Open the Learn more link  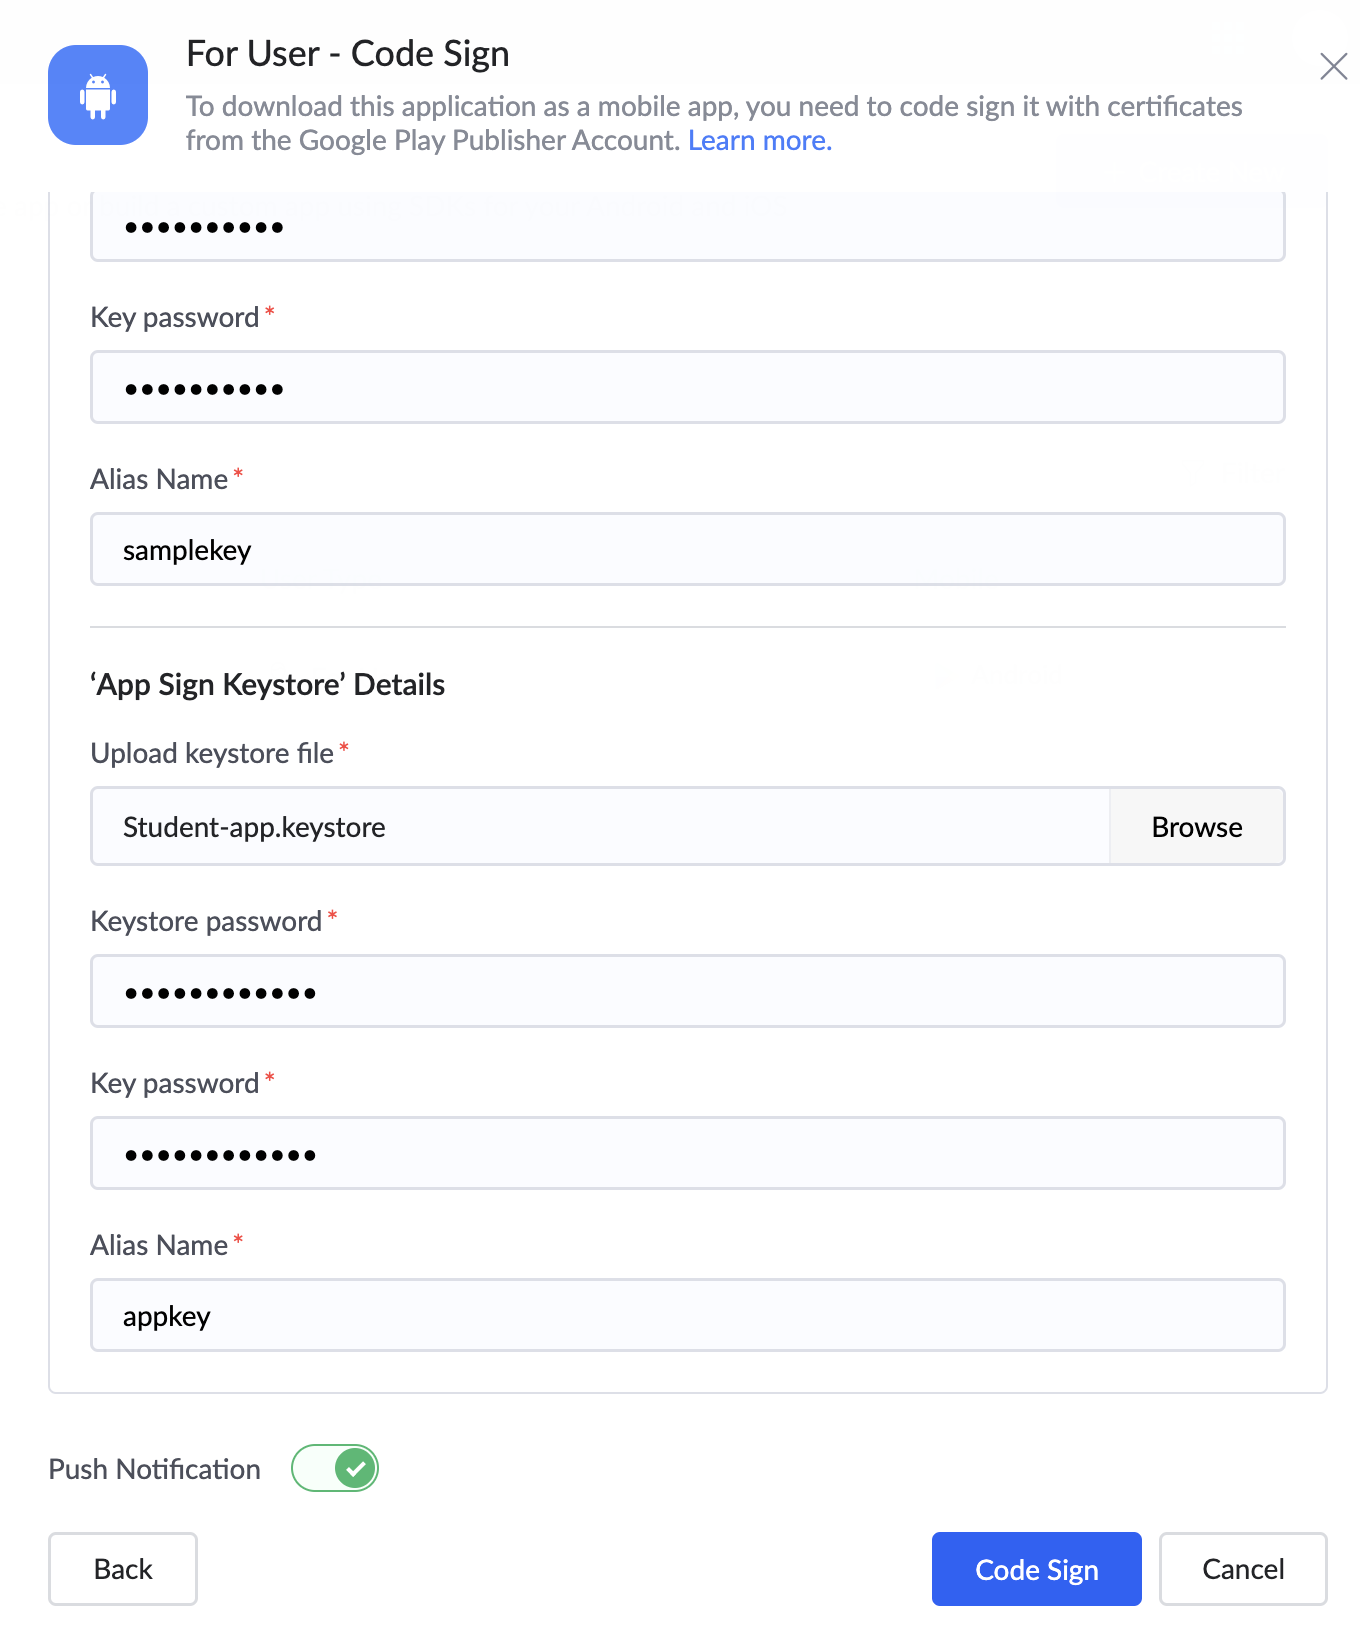(759, 141)
